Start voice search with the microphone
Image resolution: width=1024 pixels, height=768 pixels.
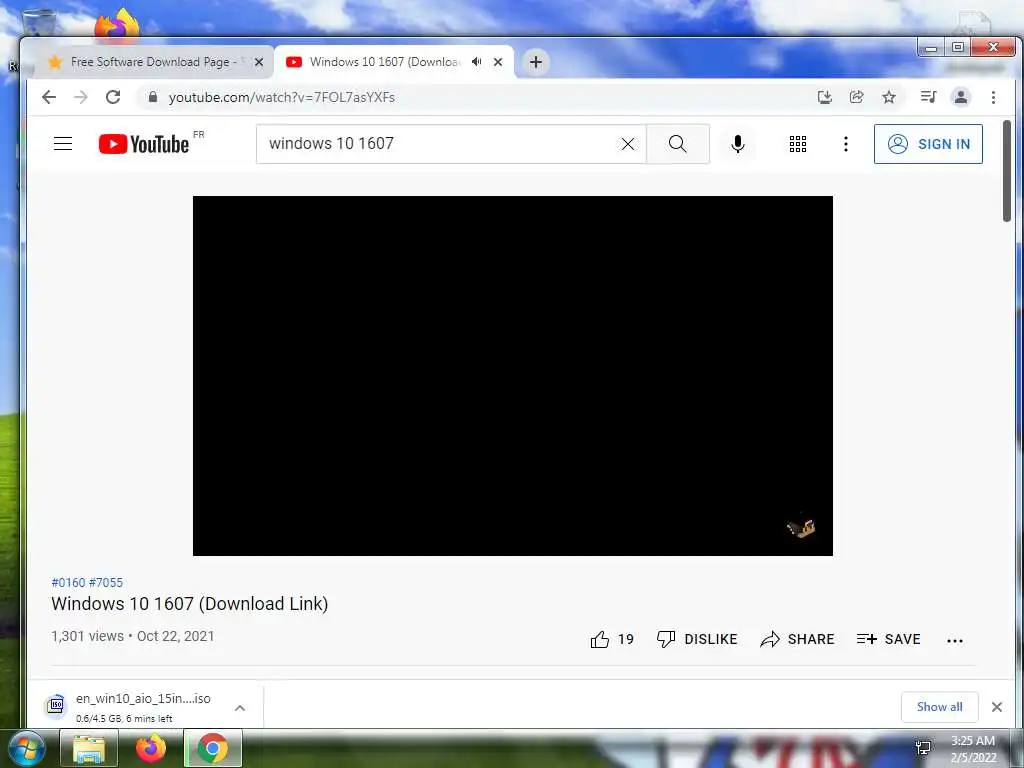pos(738,144)
